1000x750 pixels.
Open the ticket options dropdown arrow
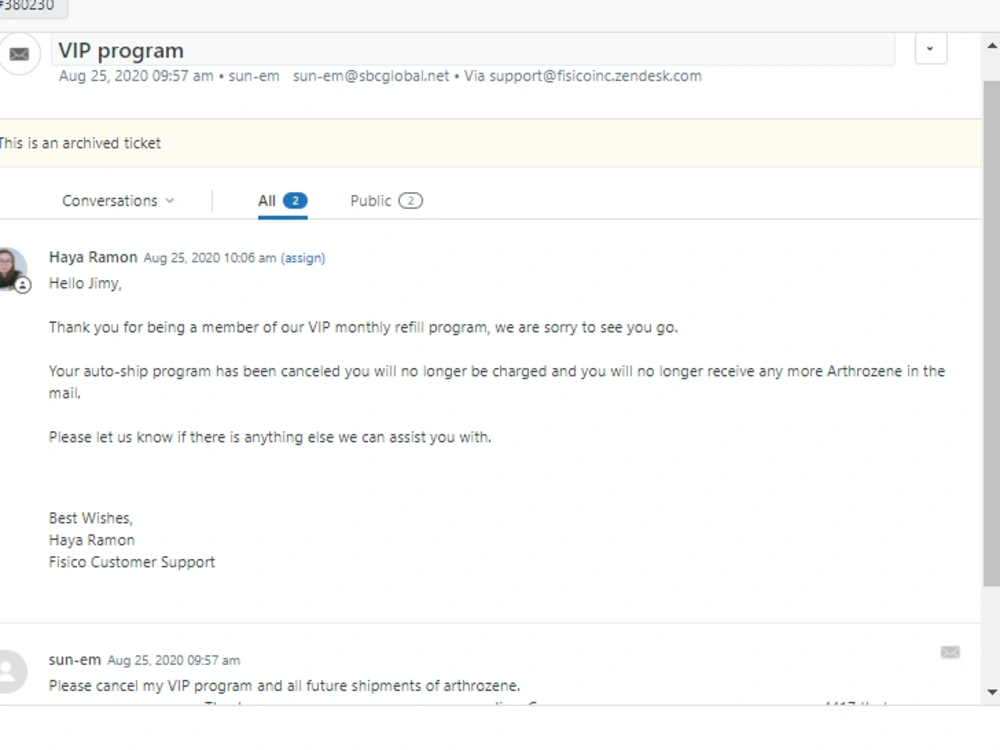930,48
